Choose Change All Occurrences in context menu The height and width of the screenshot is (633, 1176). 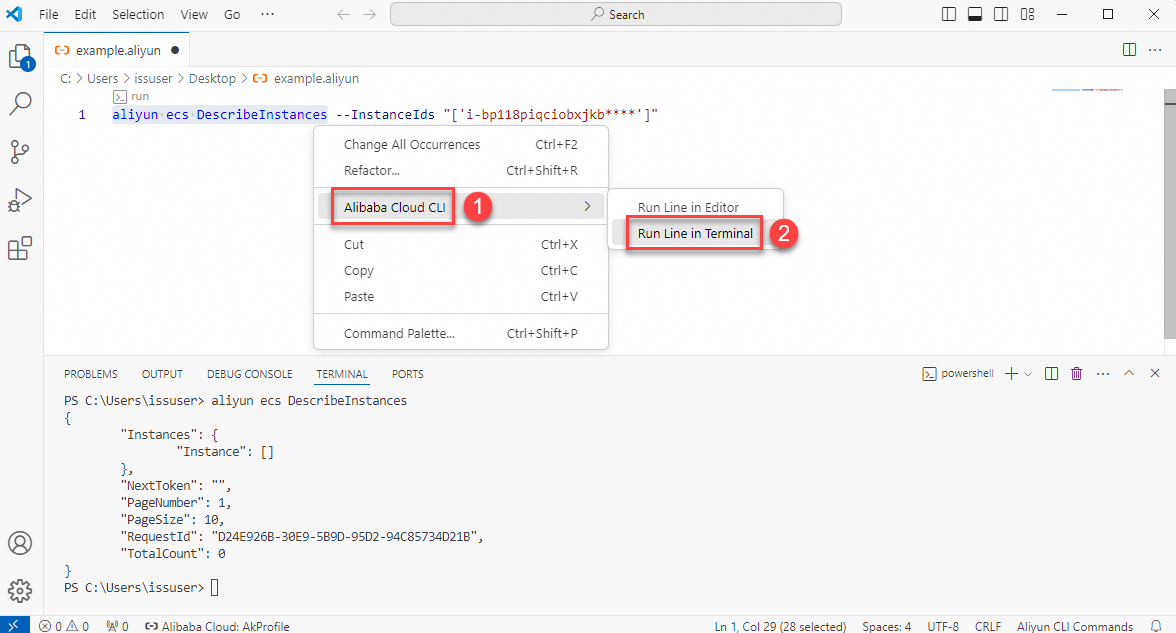pos(460,144)
